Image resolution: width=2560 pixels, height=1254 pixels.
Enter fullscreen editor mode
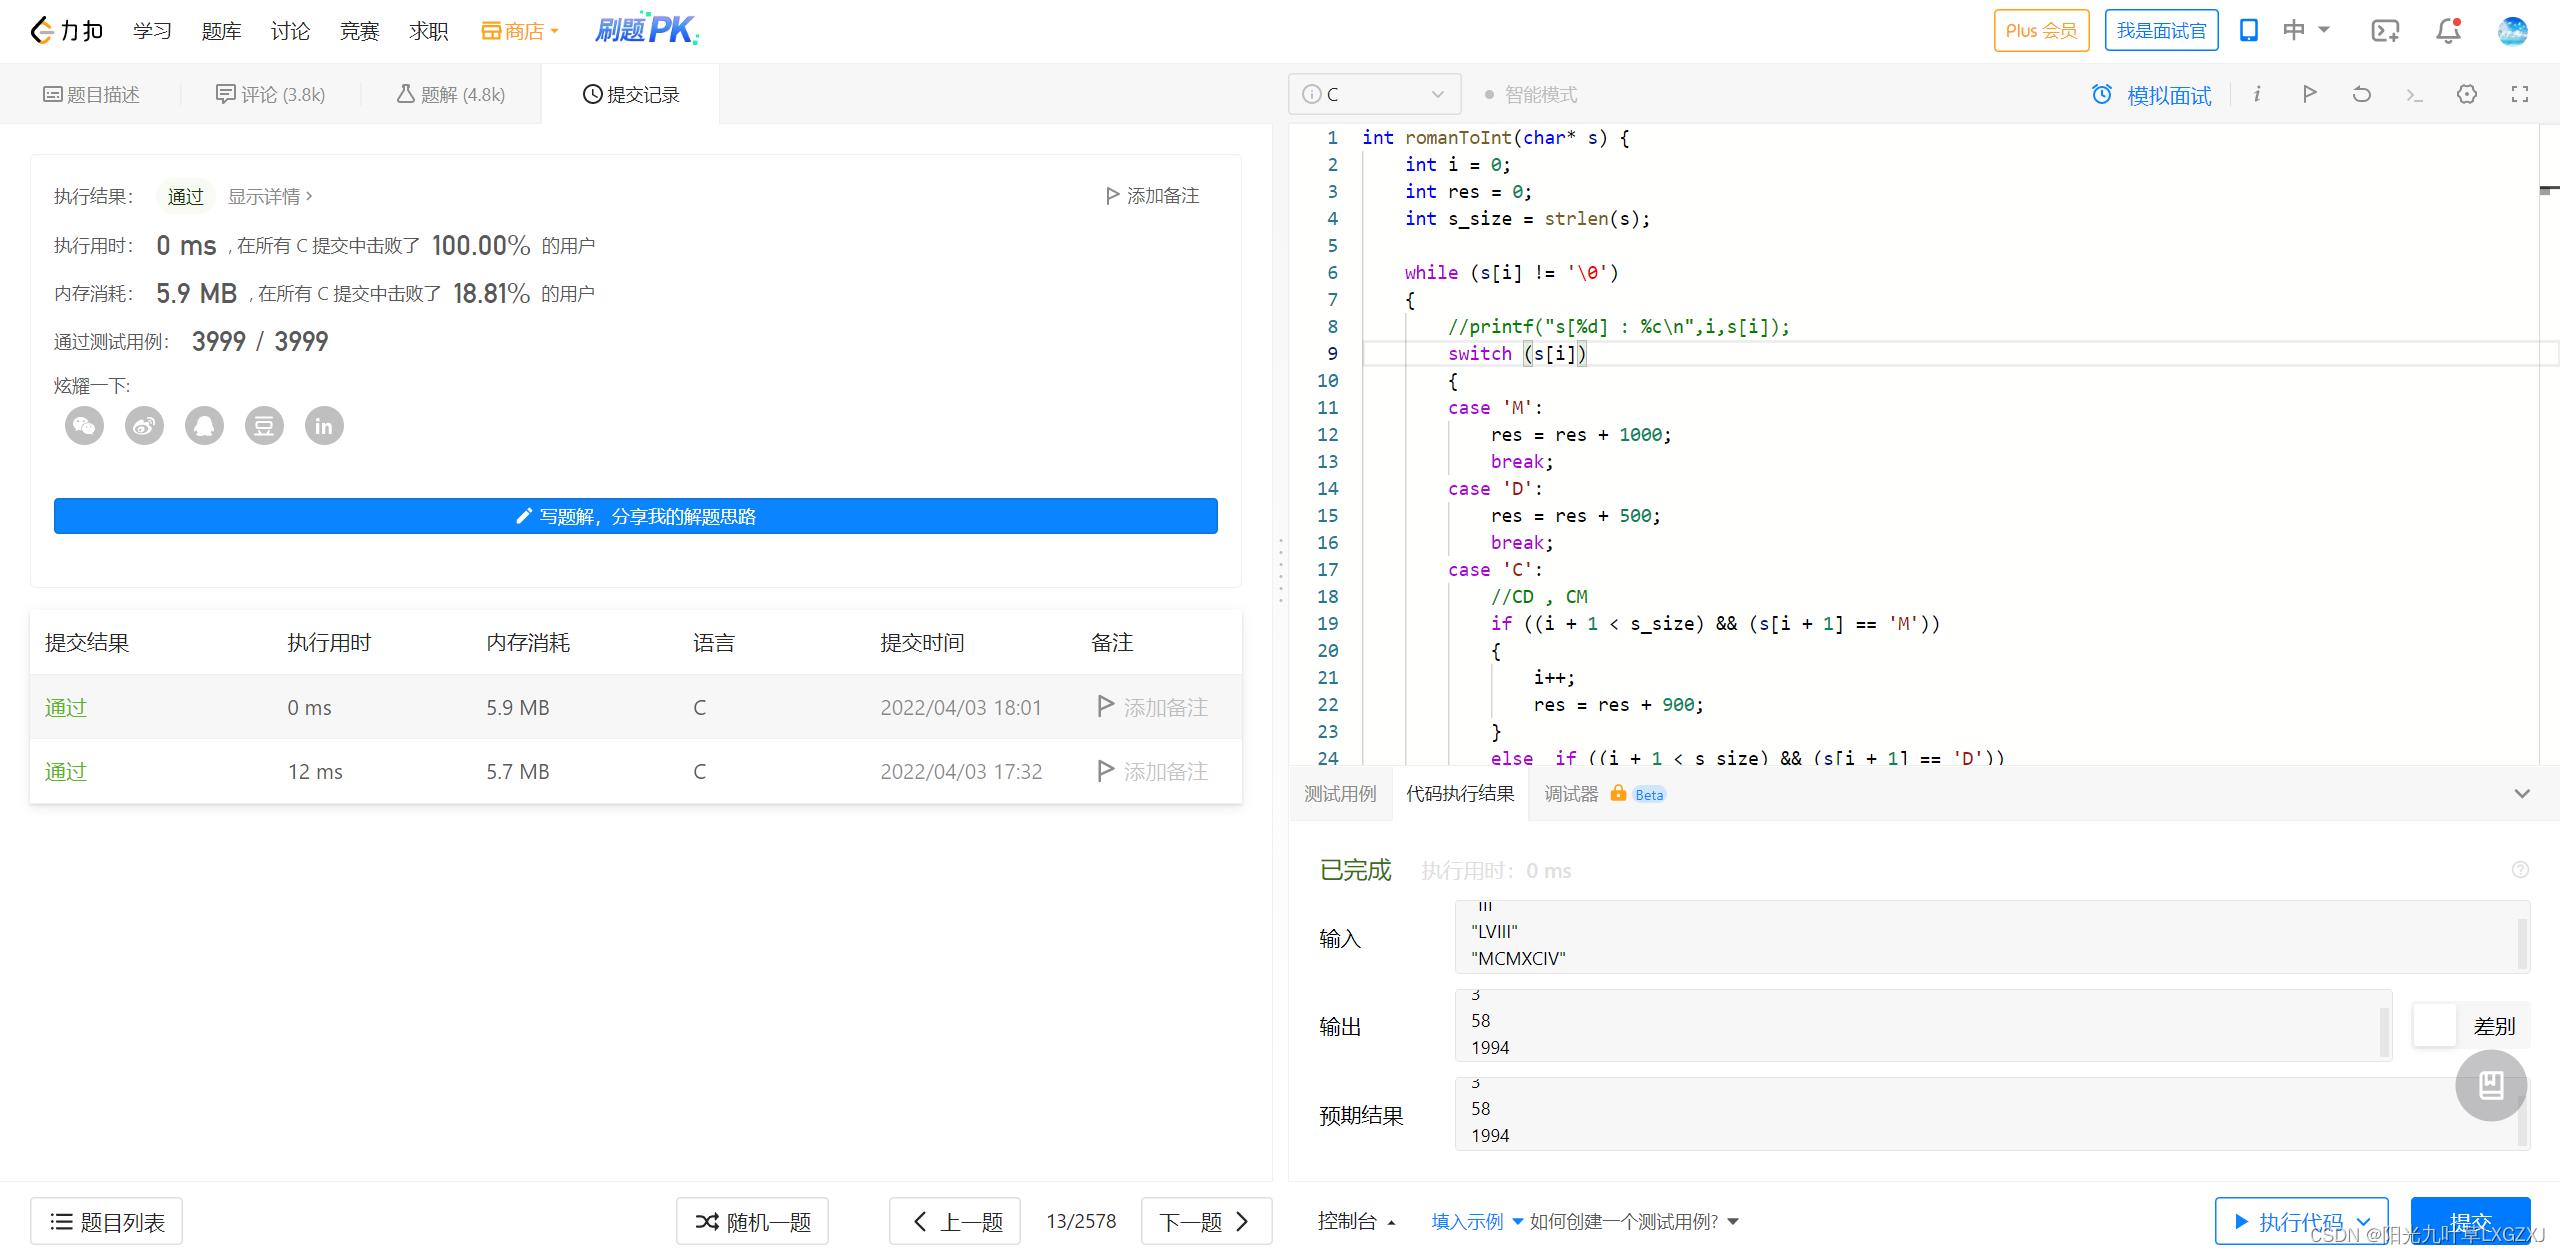[2520, 94]
